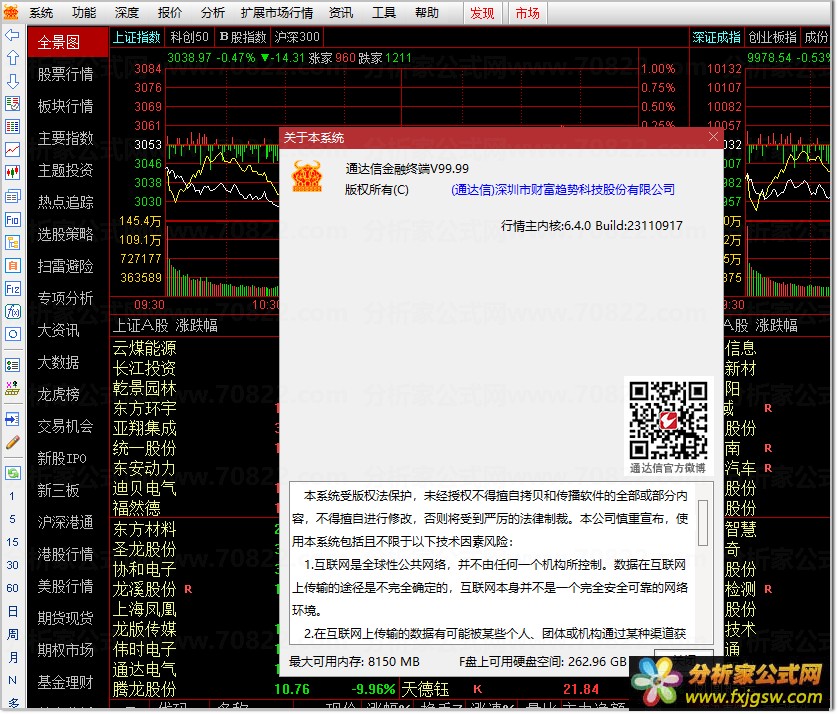Open 龙虎榜 in the sidebar
The width and height of the screenshot is (839, 714).
[x=58, y=394]
